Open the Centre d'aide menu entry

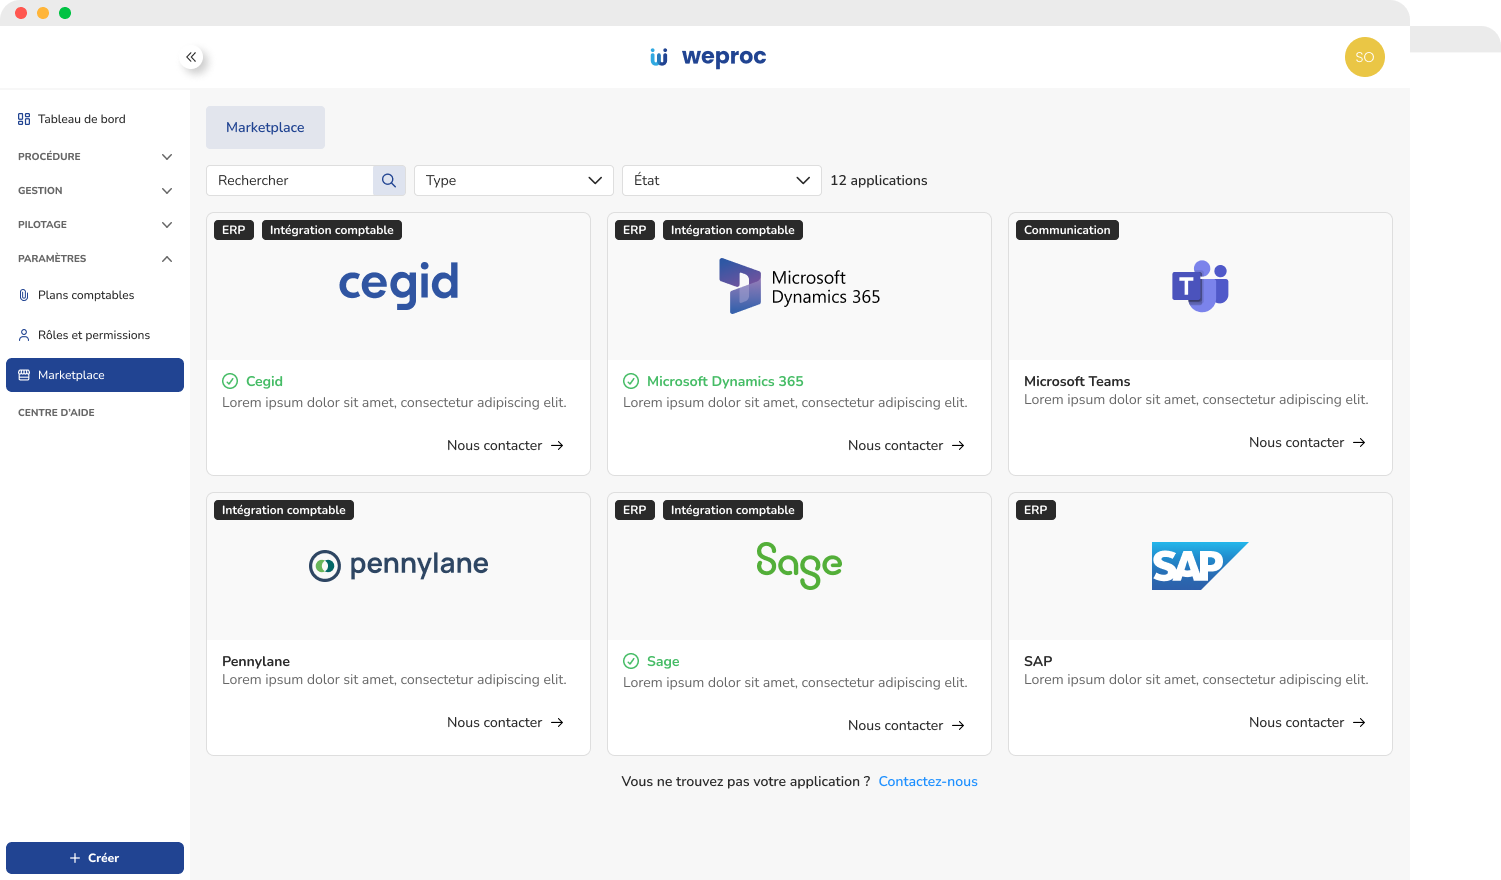(56, 412)
